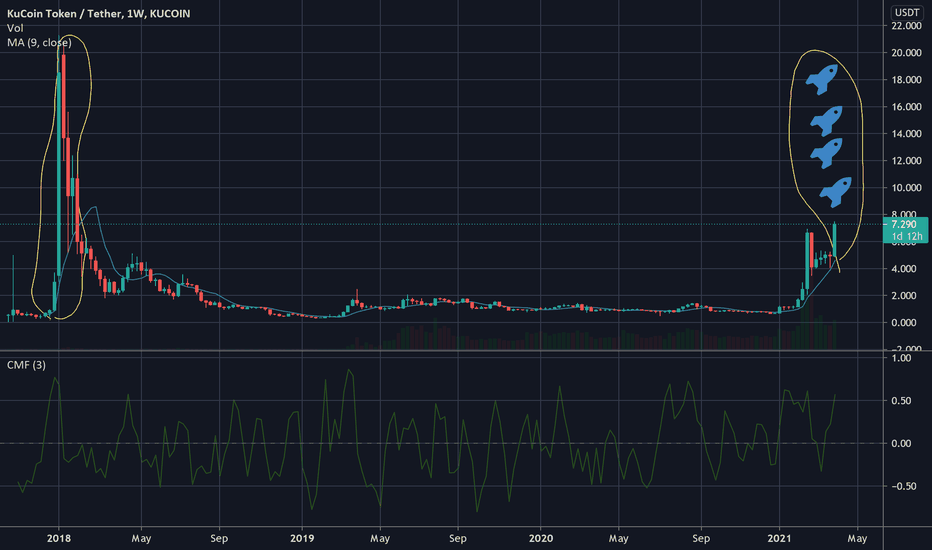Viewport: 932px width, 550px height.
Task: Click the 'CMF (3)' indicator legend label
Action: [26, 364]
